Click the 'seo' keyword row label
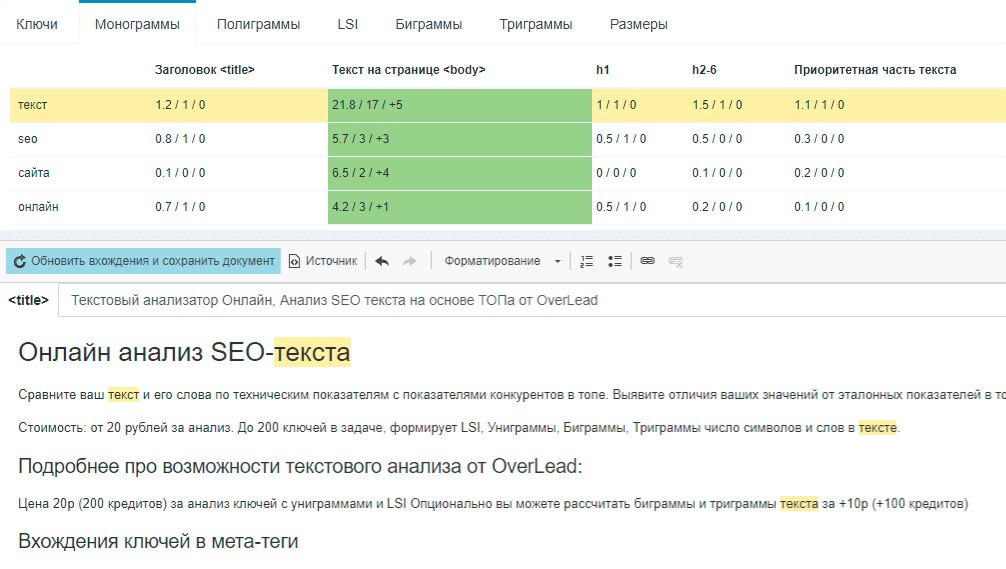Viewport: 1006px width, 569px height. 28,139
